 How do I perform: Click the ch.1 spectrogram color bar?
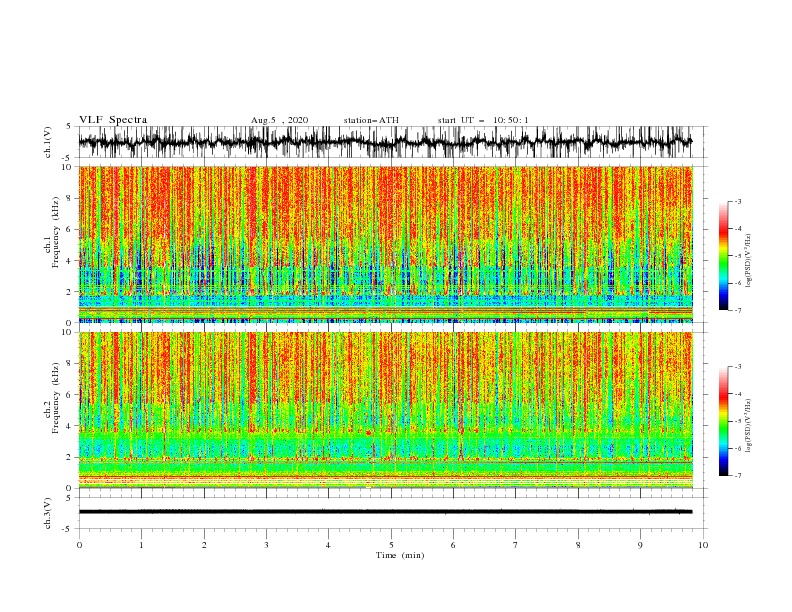pyautogui.click(x=723, y=256)
